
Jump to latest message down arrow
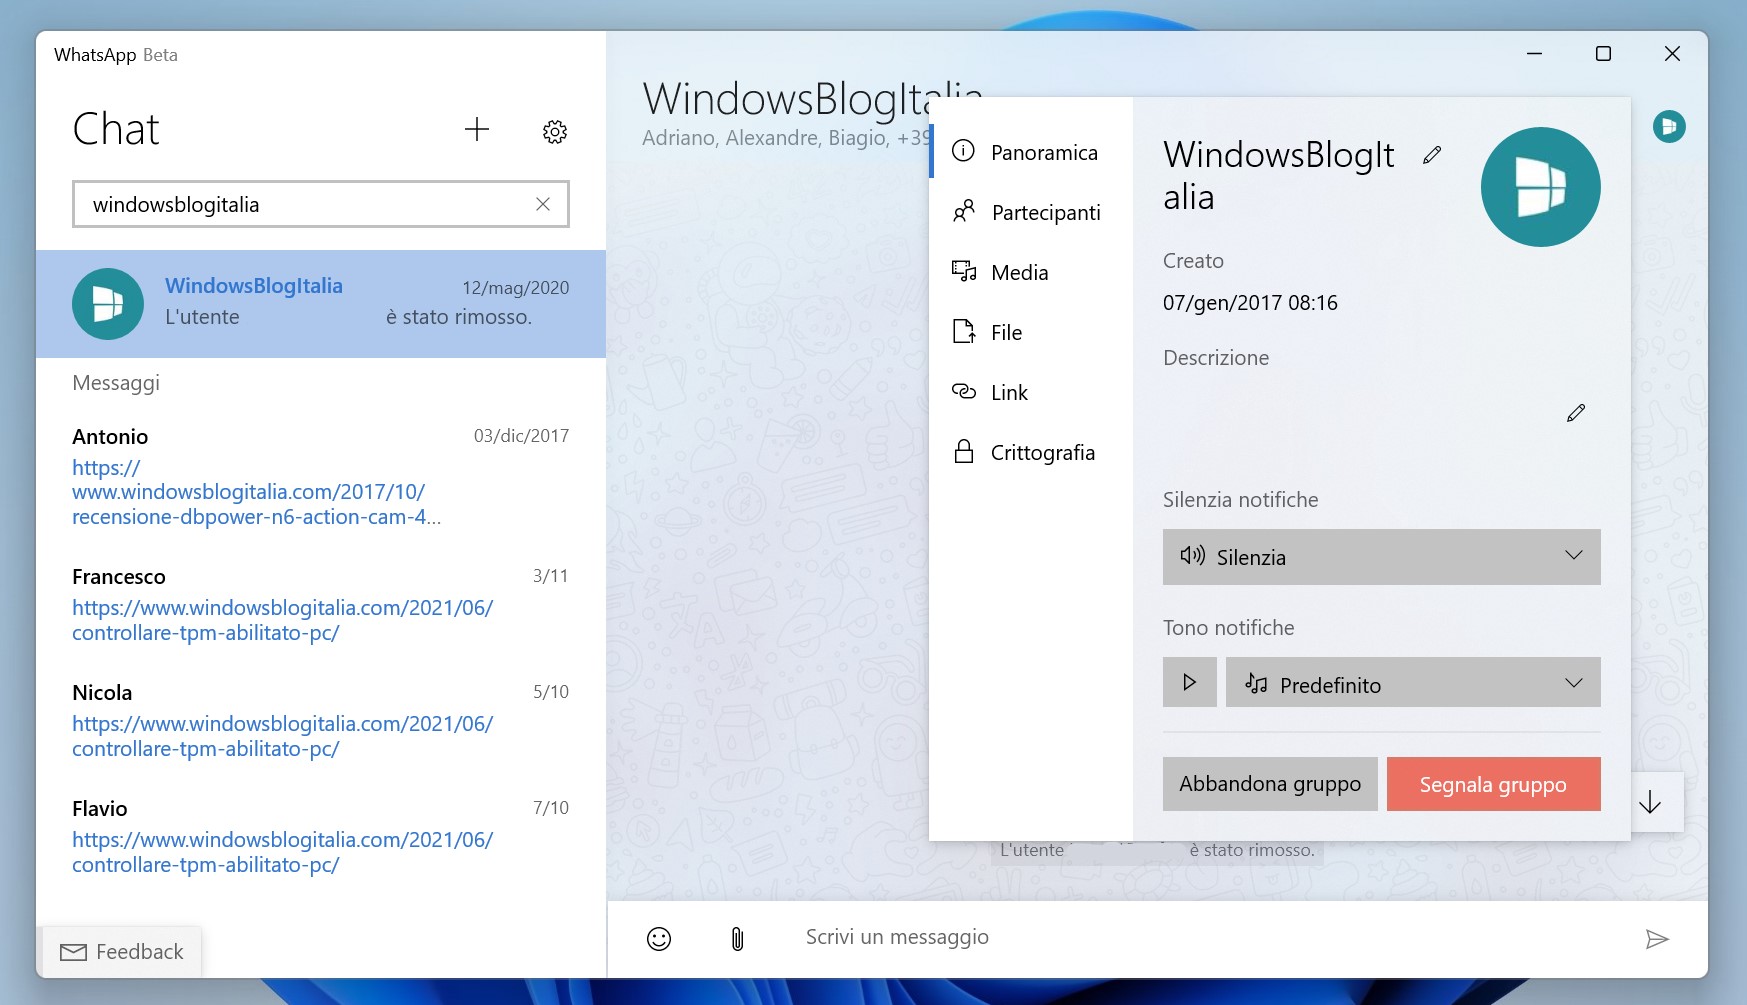click(x=1650, y=802)
